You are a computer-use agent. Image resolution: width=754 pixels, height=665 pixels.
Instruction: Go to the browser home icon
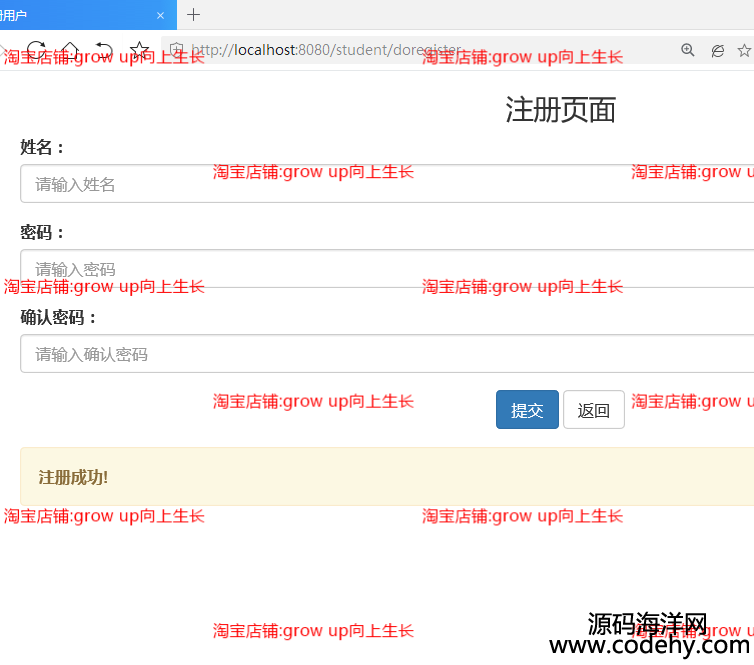click(70, 50)
